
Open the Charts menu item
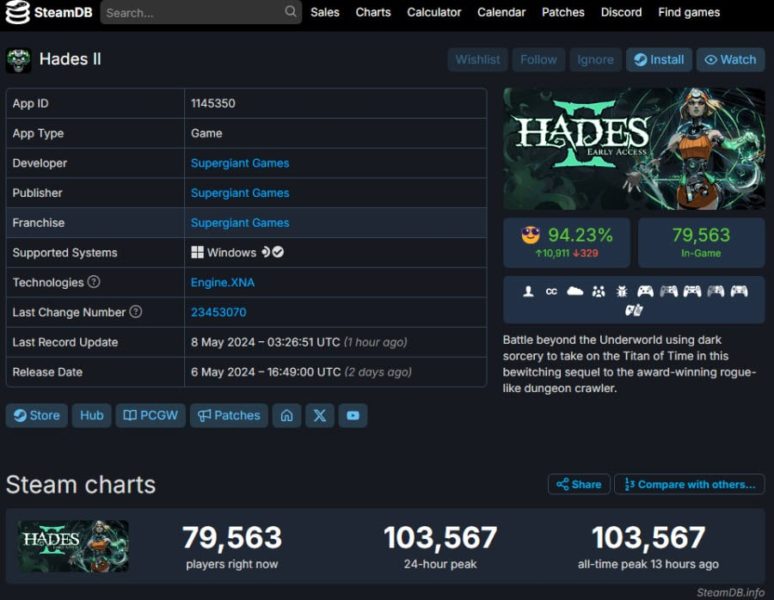click(x=373, y=12)
